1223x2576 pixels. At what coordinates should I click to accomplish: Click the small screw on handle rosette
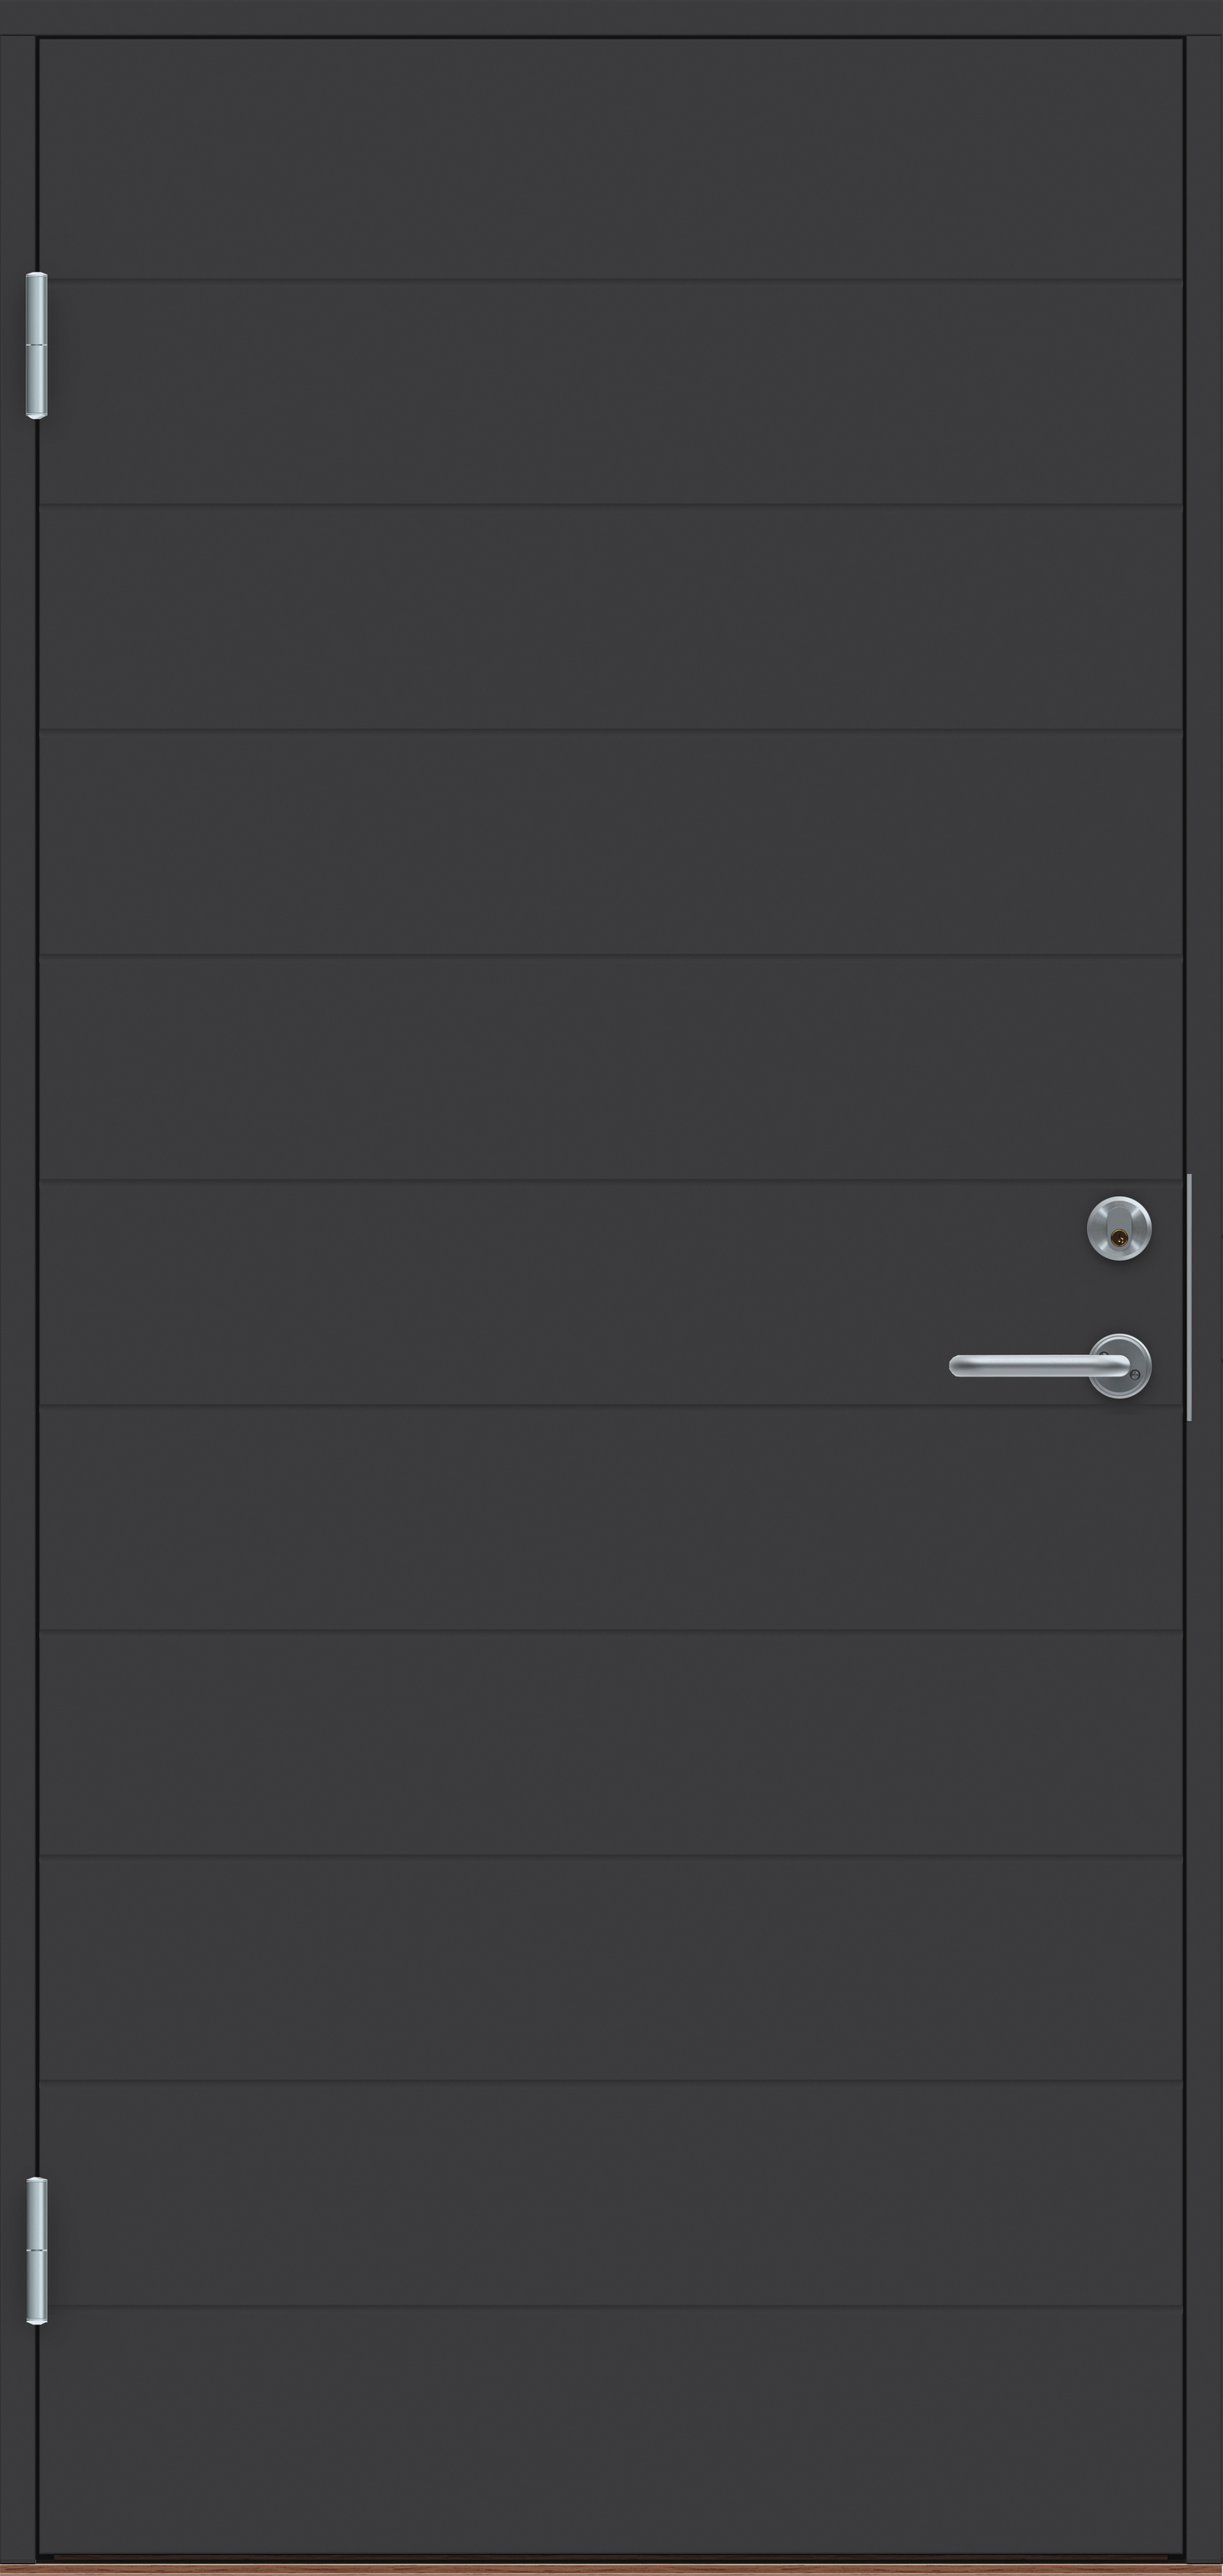(x=1135, y=1377)
